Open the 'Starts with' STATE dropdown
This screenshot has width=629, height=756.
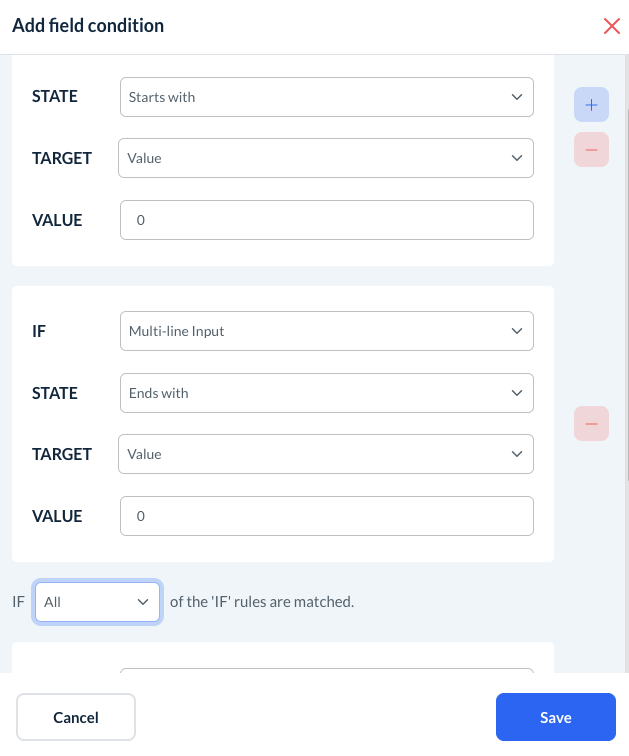coord(326,97)
